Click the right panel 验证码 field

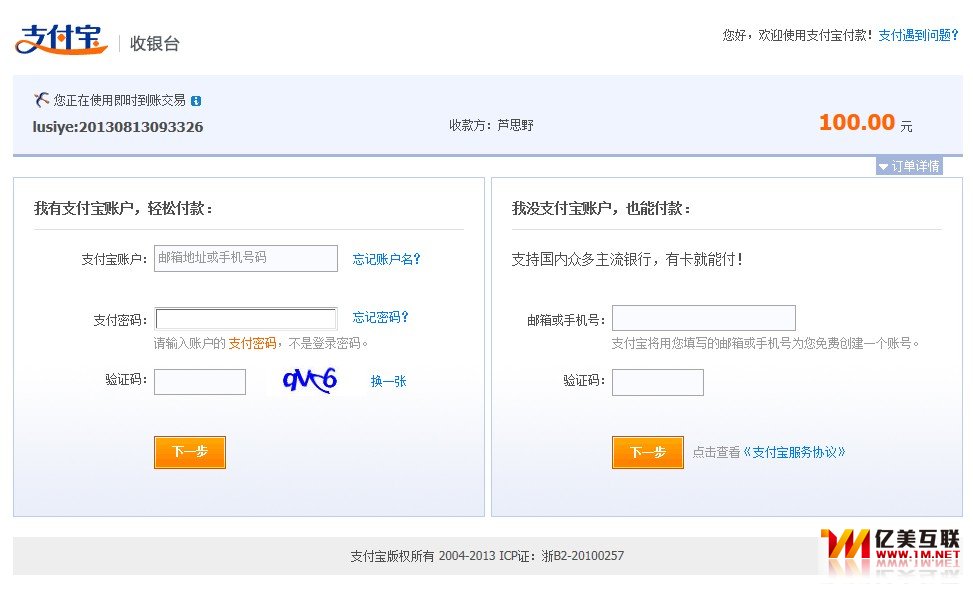(658, 382)
